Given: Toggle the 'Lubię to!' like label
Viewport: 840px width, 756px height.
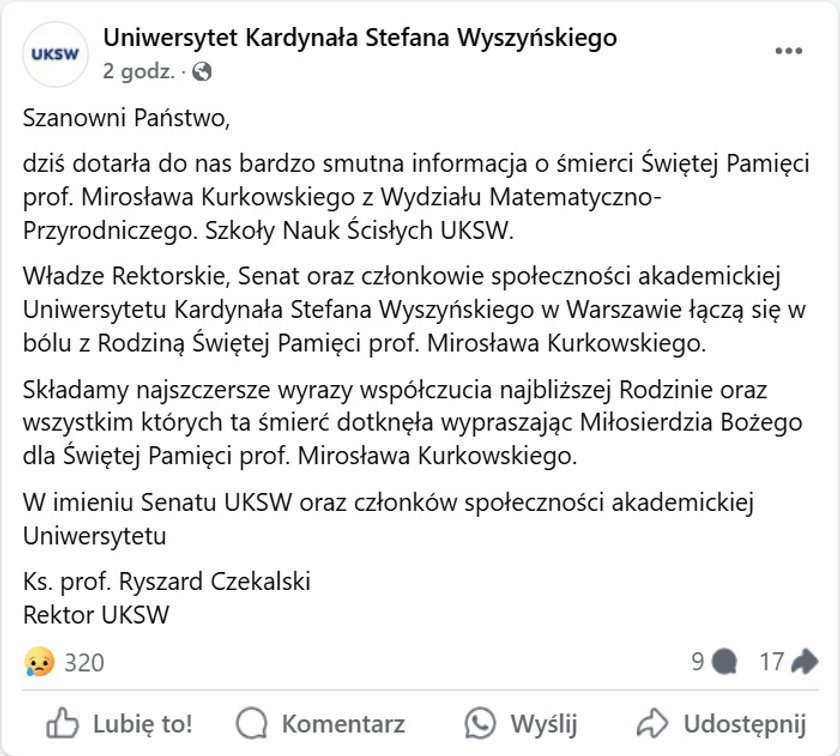Looking at the screenshot, I should (x=142, y=724).
